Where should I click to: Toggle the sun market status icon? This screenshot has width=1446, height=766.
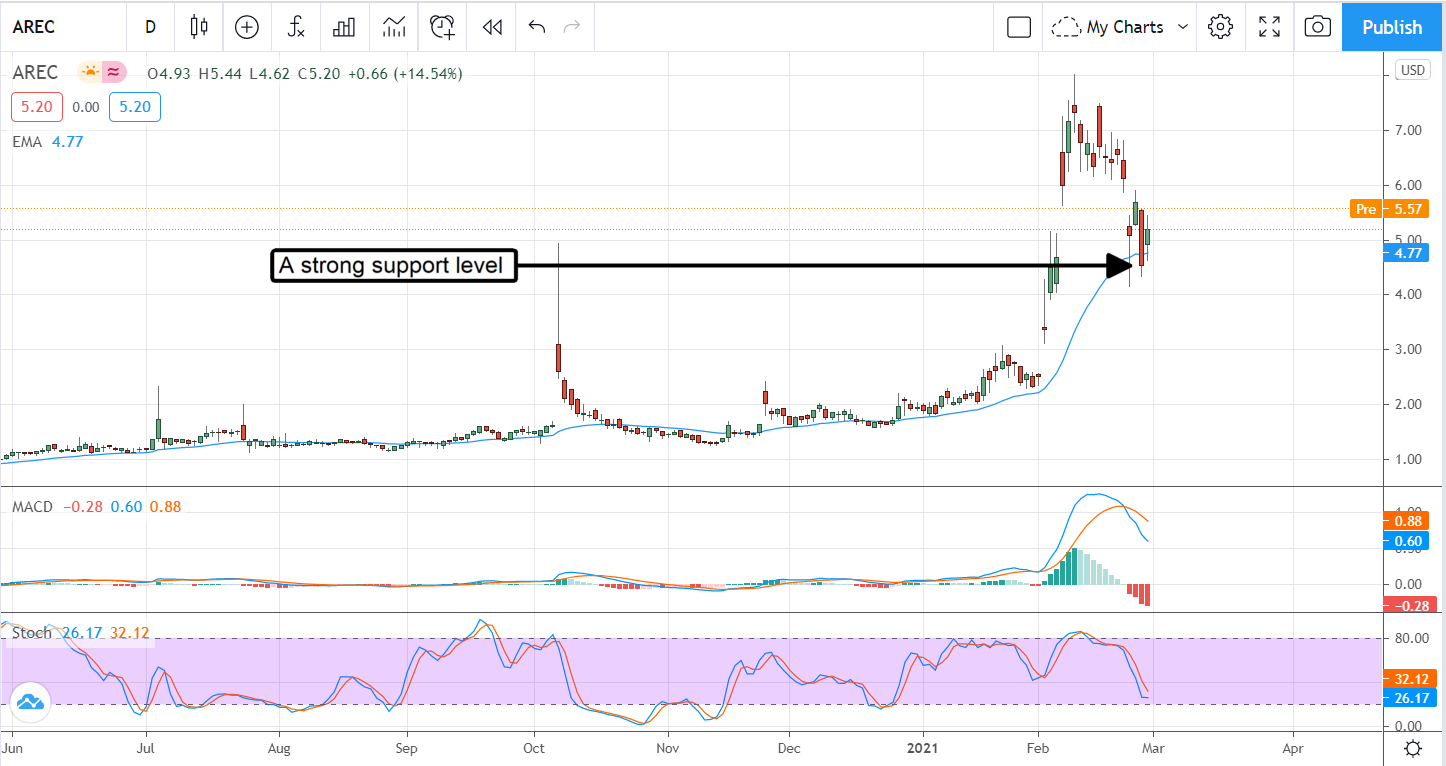coord(90,72)
